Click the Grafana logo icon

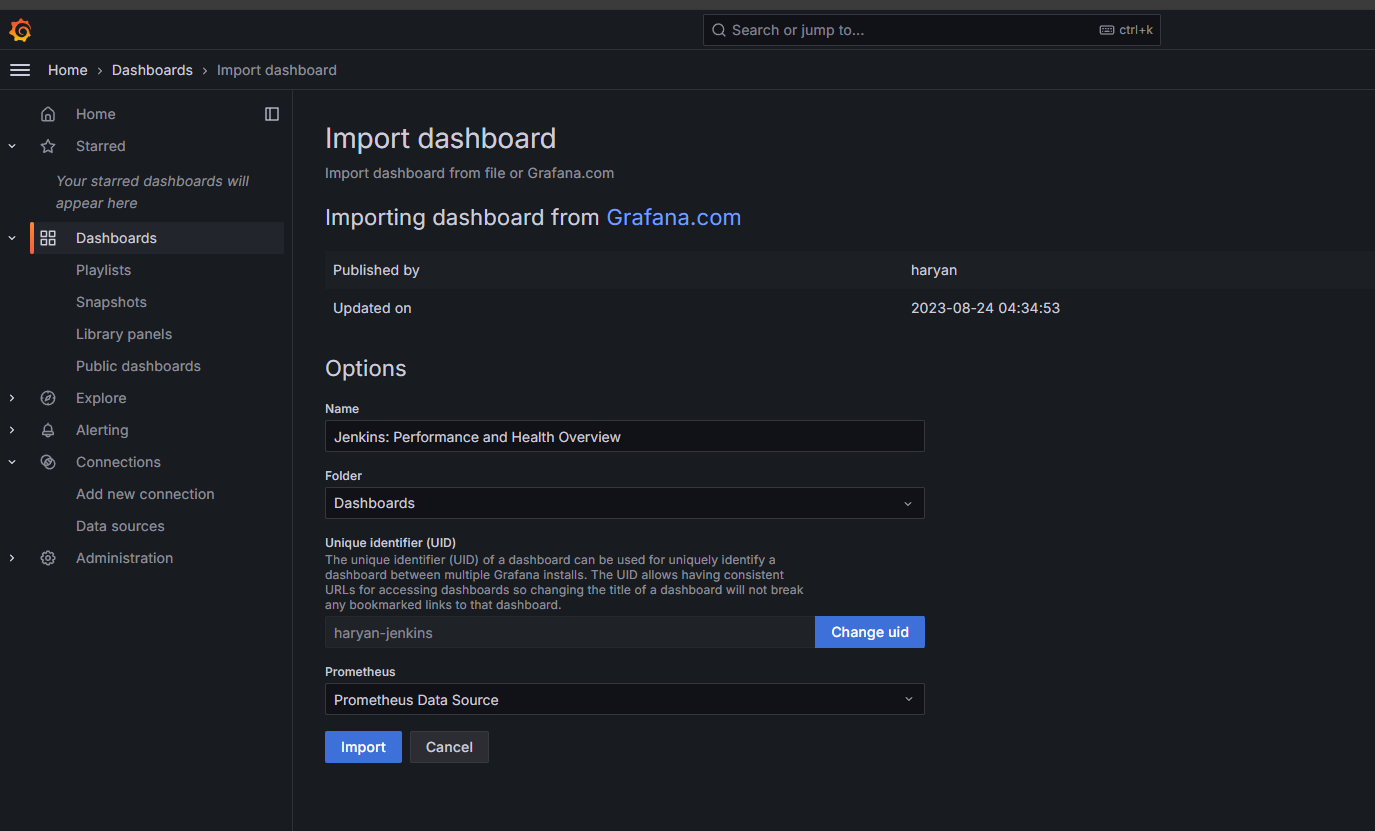point(20,30)
